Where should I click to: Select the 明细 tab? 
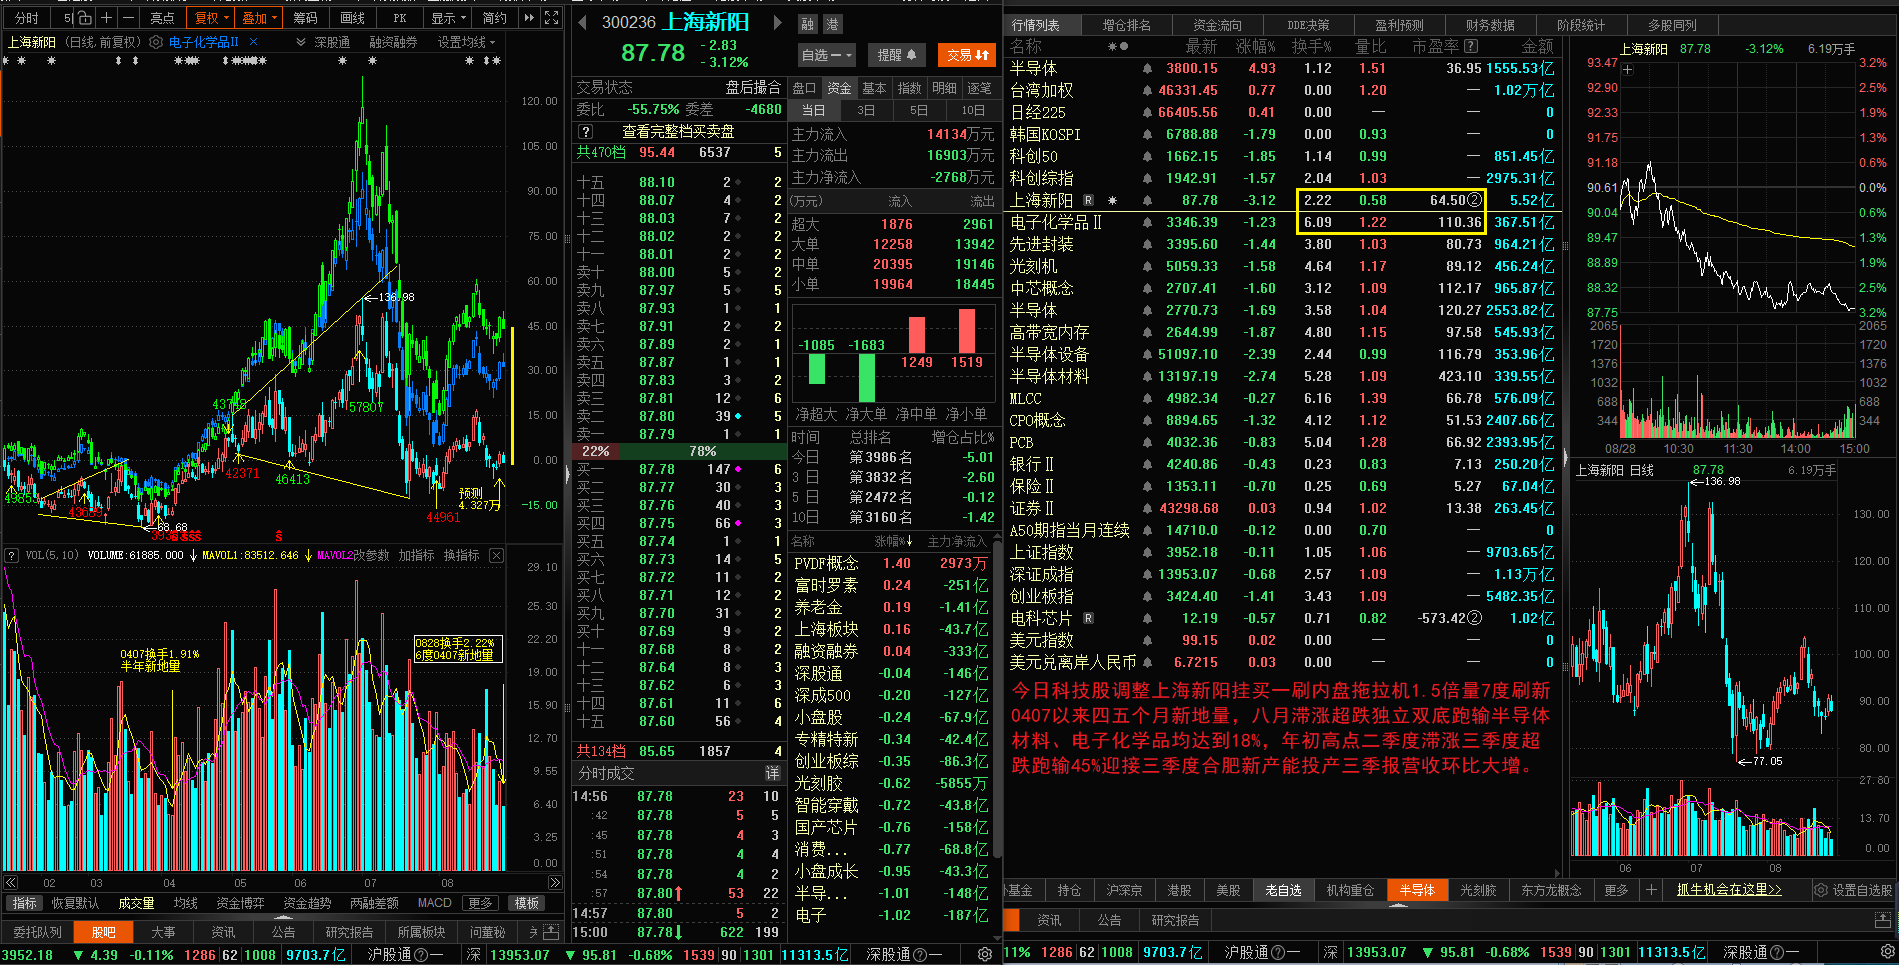point(944,88)
